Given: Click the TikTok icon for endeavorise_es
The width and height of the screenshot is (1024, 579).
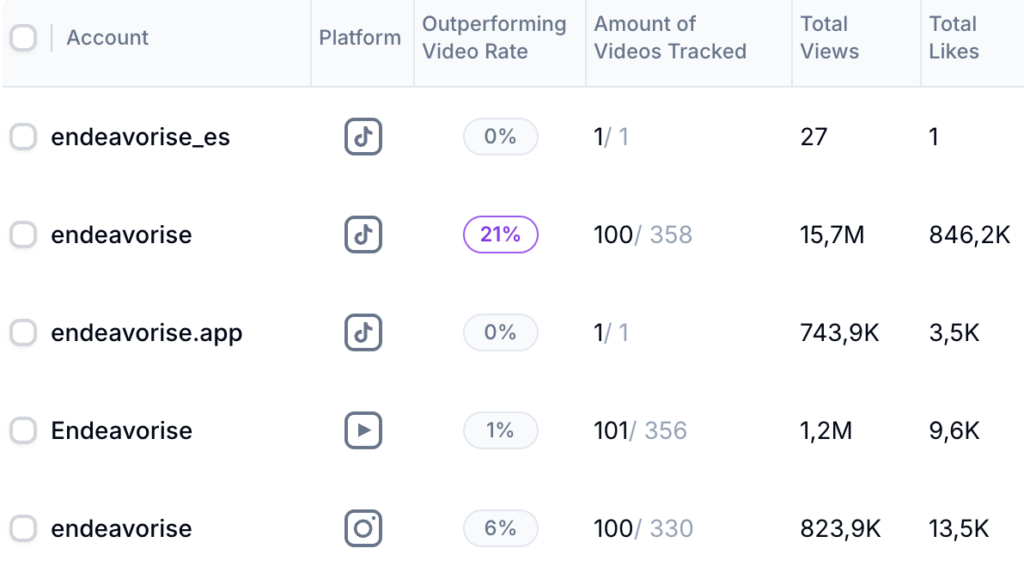Looking at the screenshot, I should 363,137.
